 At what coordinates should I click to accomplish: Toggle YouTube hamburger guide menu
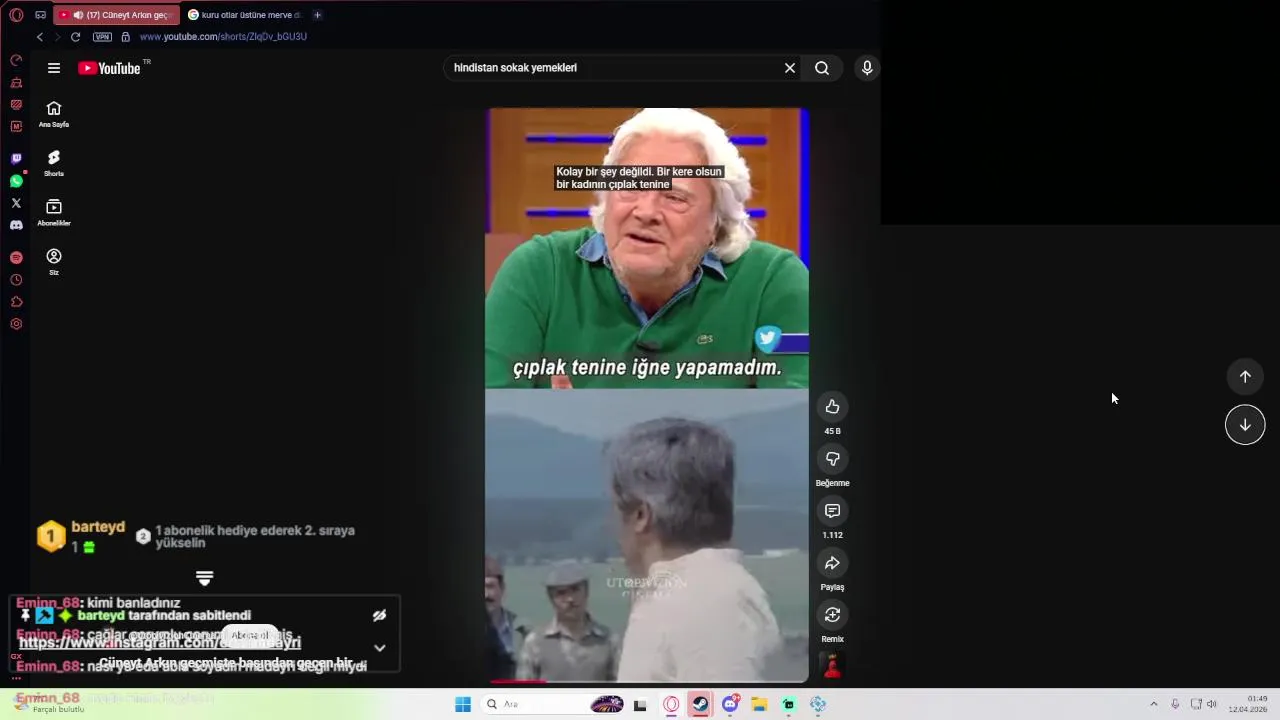tap(54, 68)
